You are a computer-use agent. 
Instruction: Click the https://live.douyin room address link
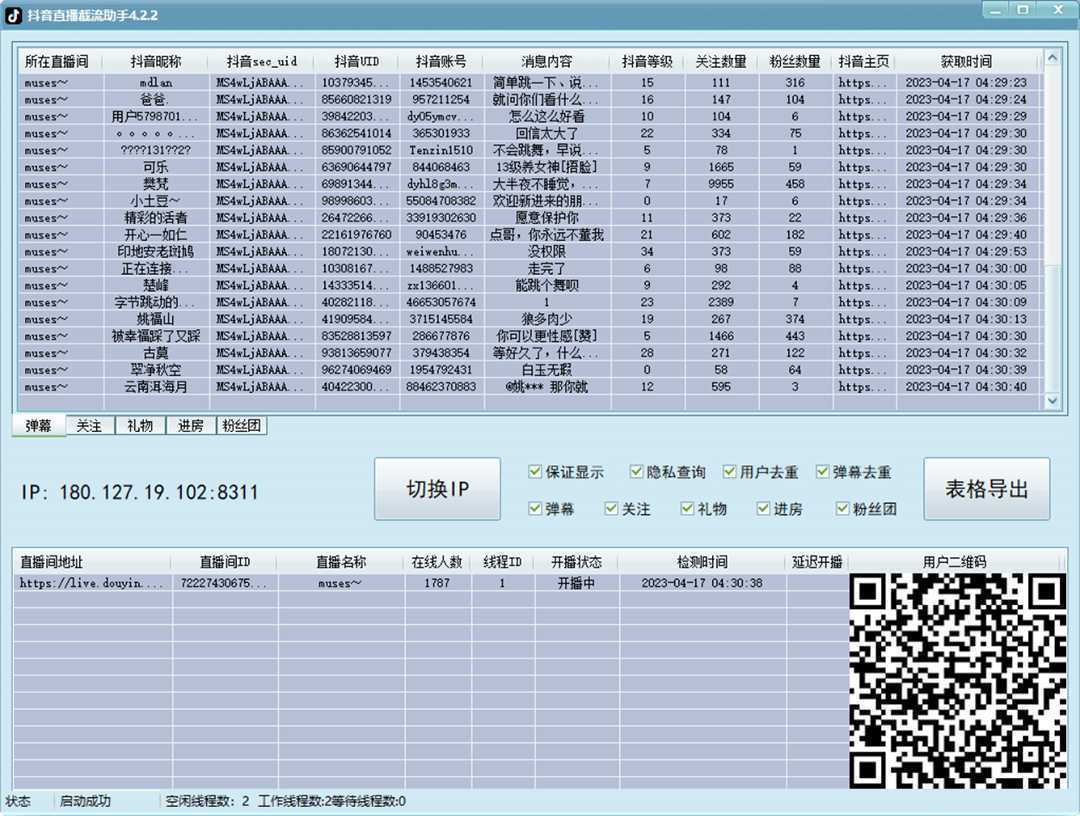93,582
